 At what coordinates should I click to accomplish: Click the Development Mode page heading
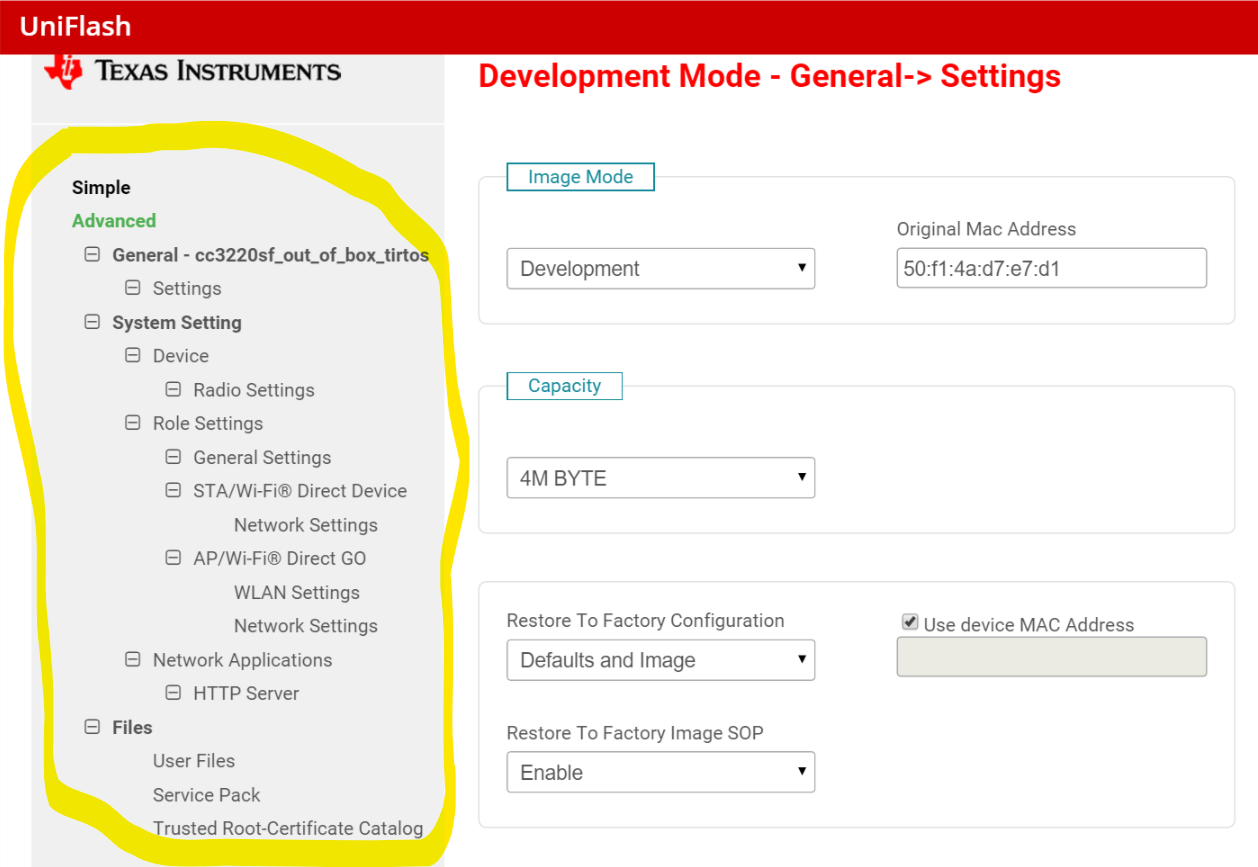(x=770, y=76)
